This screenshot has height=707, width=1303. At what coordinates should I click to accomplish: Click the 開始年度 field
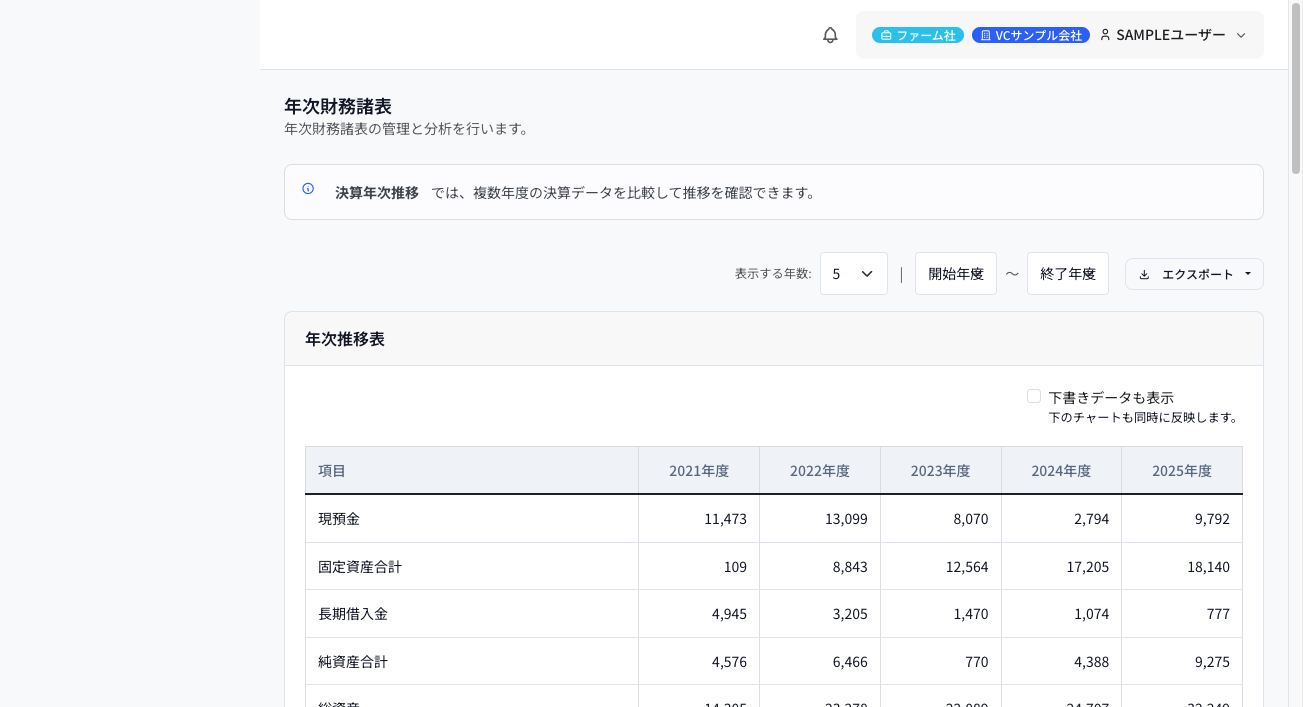[x=955, y=273]
